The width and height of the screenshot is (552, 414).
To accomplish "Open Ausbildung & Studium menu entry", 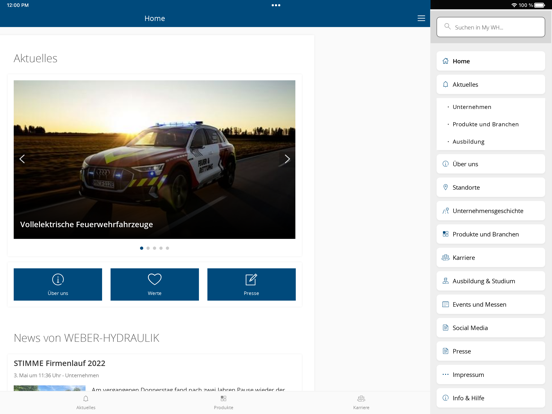I will pyautogui.click(x=491, y=281).
